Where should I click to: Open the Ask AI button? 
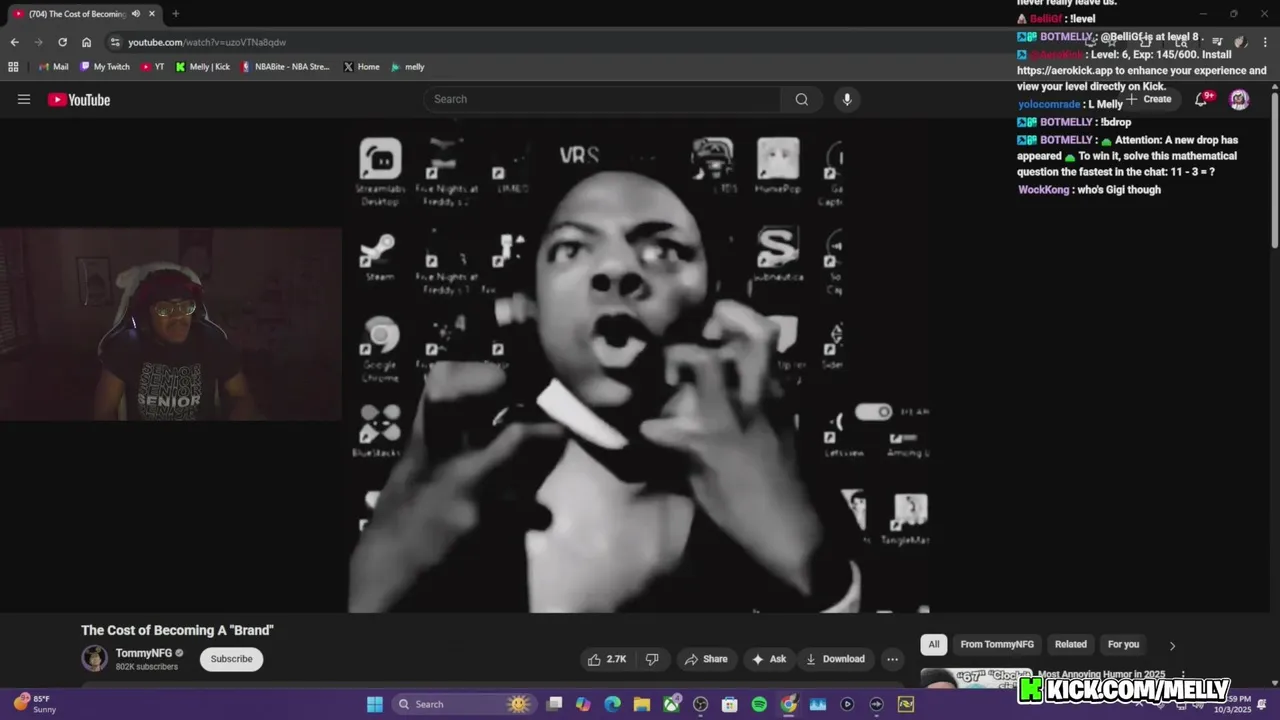(x=769, y=659)
